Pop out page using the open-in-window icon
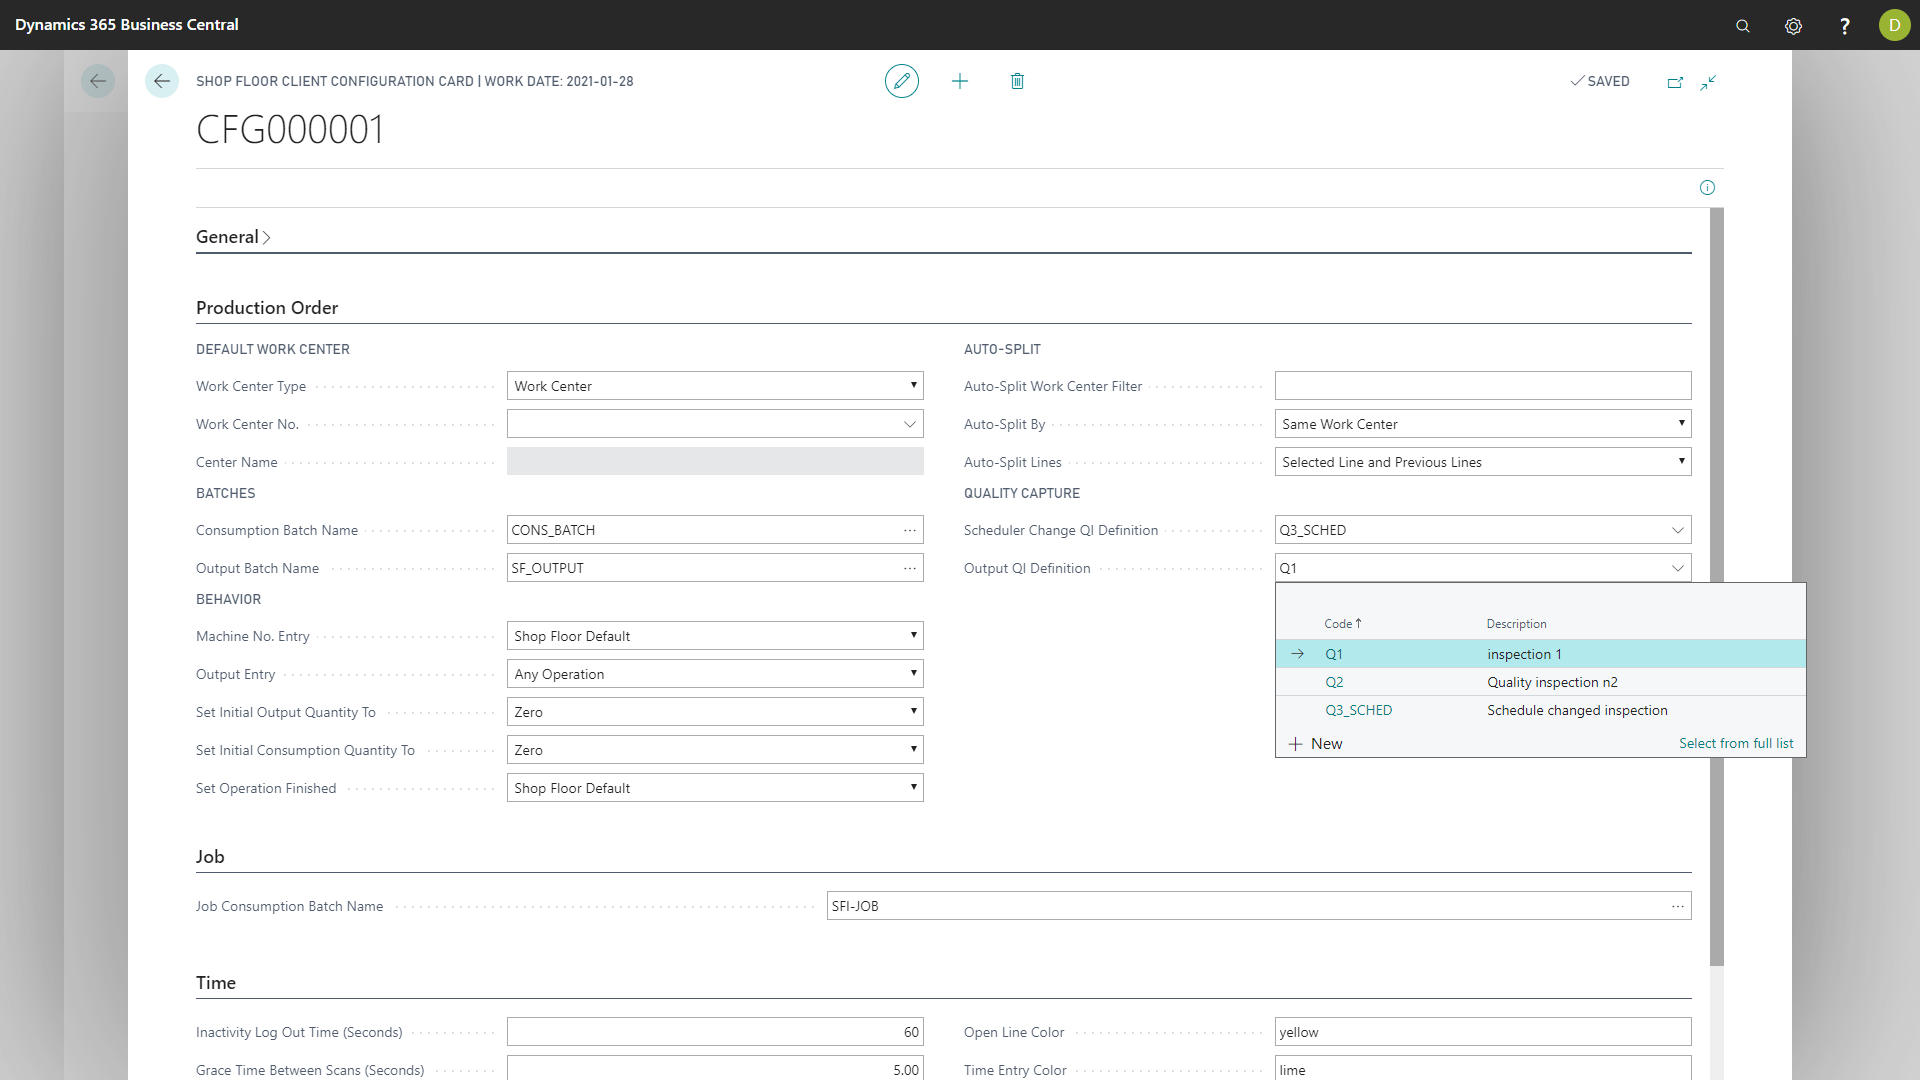1920x1080 pixels. (1676, 82)
